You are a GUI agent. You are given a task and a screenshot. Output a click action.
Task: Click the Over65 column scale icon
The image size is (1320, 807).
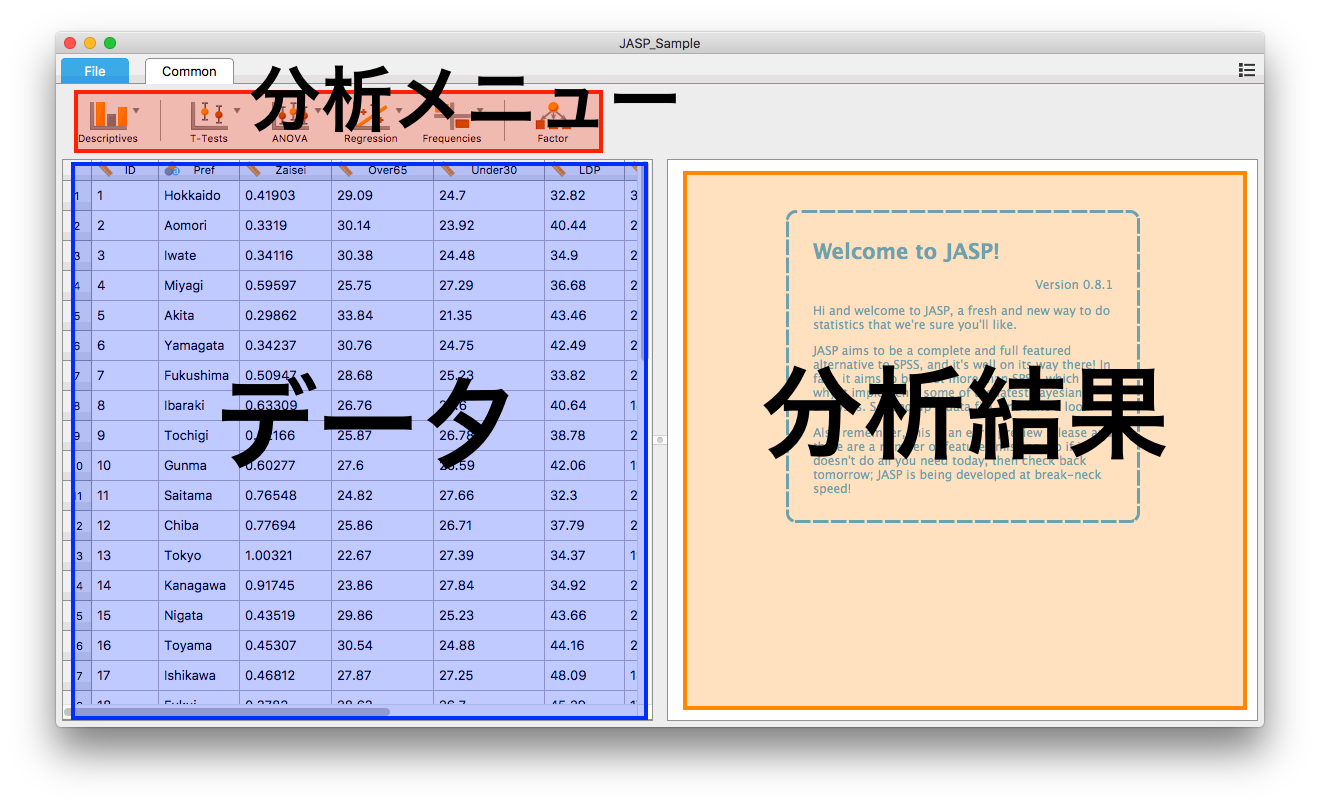click(x=345, y=170)
